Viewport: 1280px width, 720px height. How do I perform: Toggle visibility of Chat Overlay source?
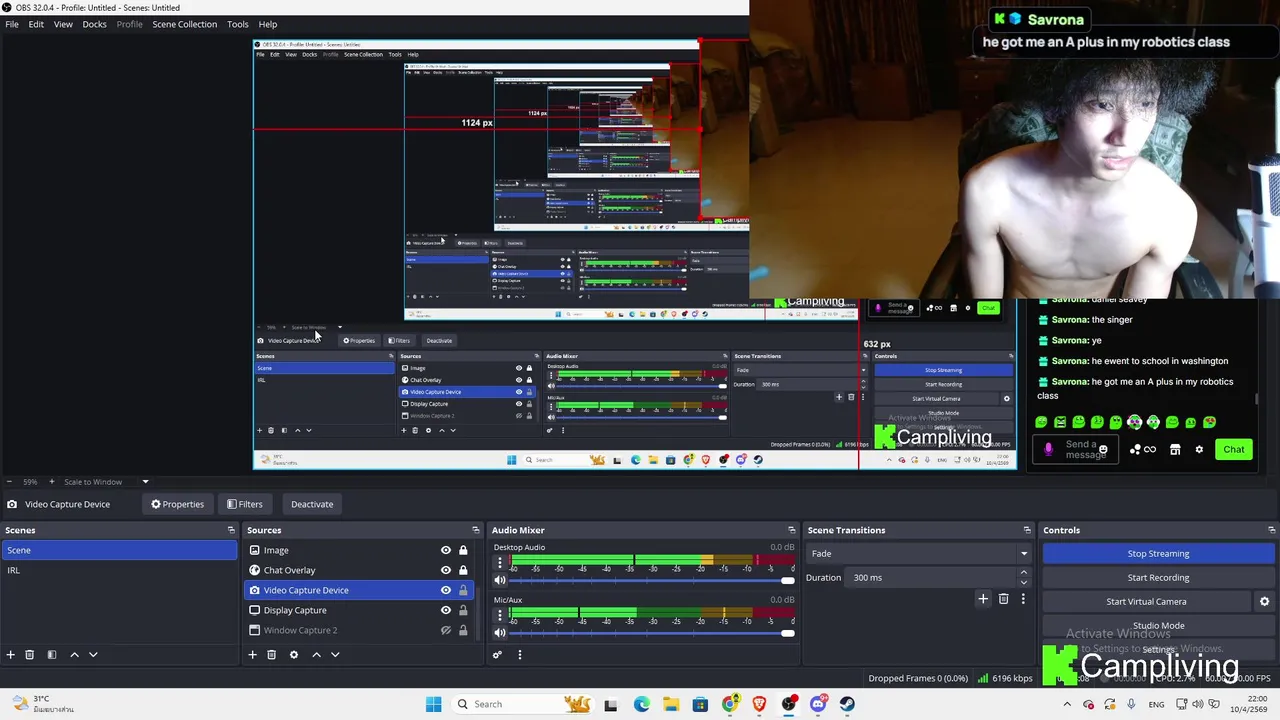446,570
